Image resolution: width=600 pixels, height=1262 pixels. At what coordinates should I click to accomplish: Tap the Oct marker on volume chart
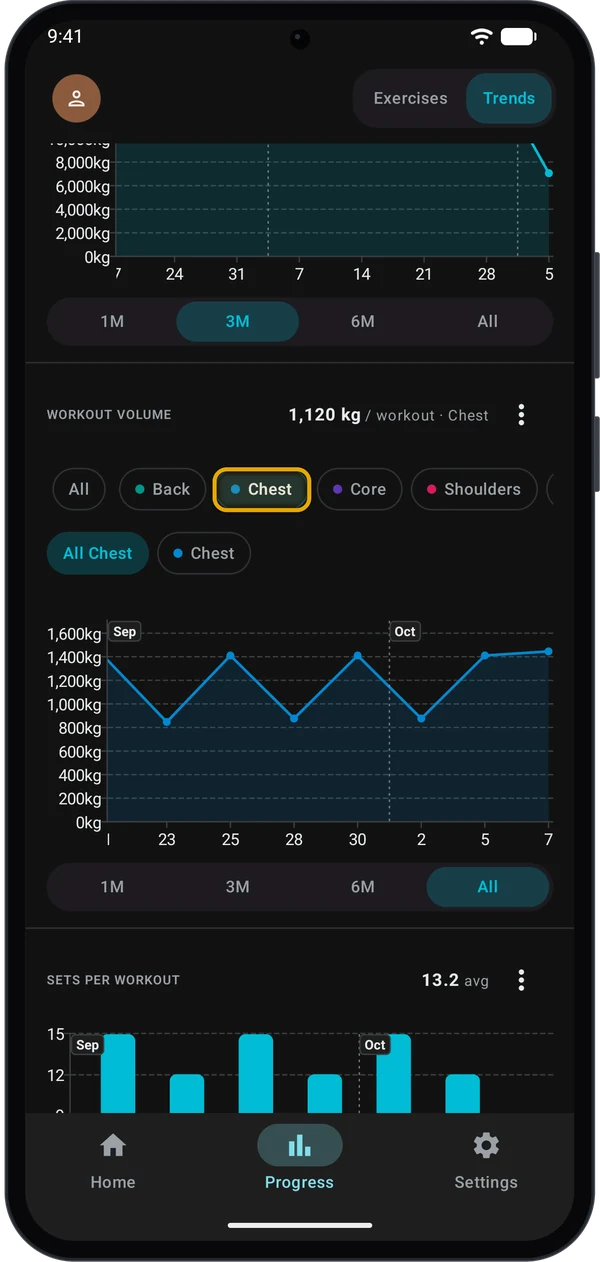click(404, 632)
